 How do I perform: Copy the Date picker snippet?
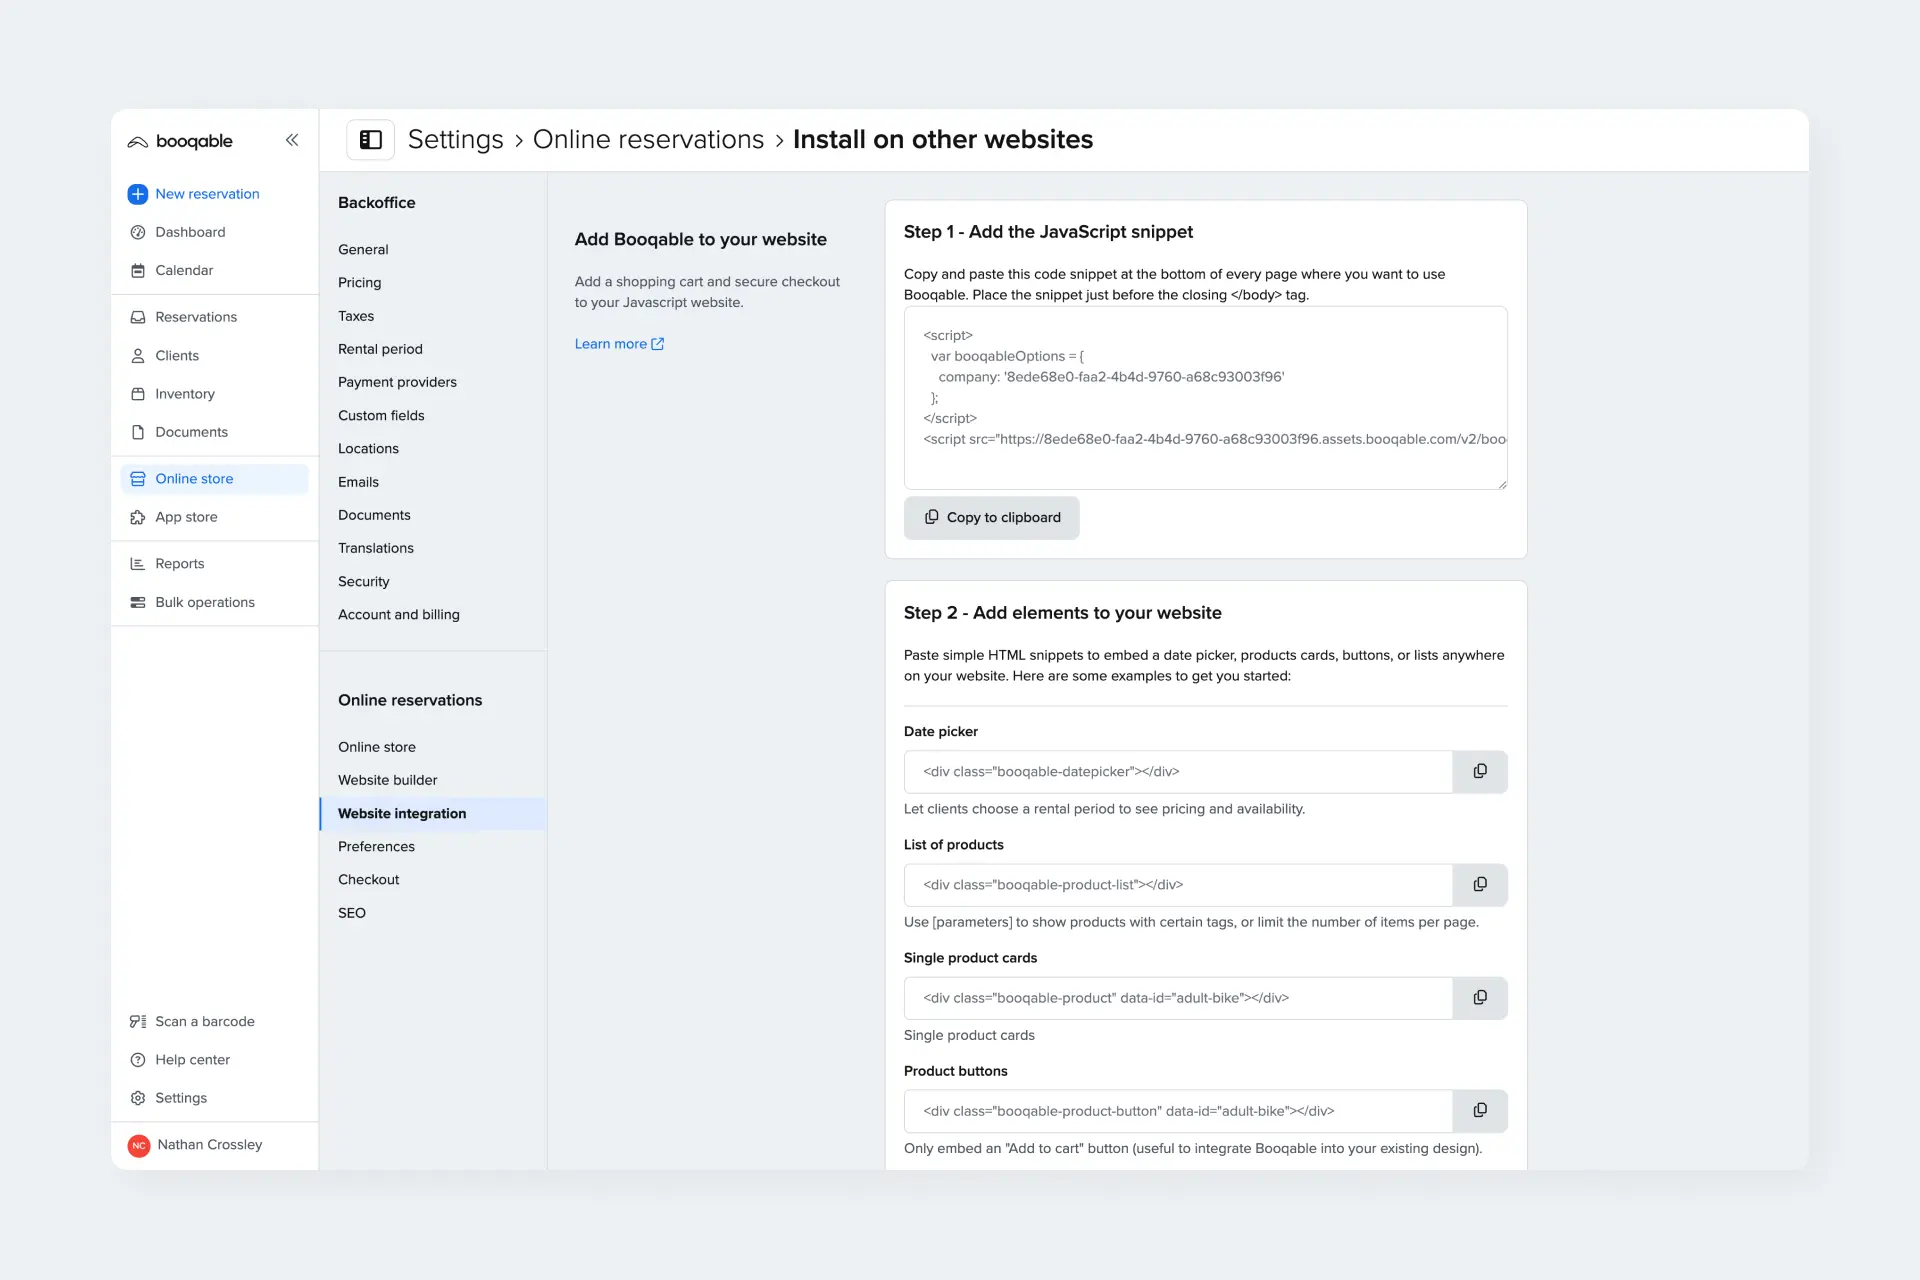1480,772
